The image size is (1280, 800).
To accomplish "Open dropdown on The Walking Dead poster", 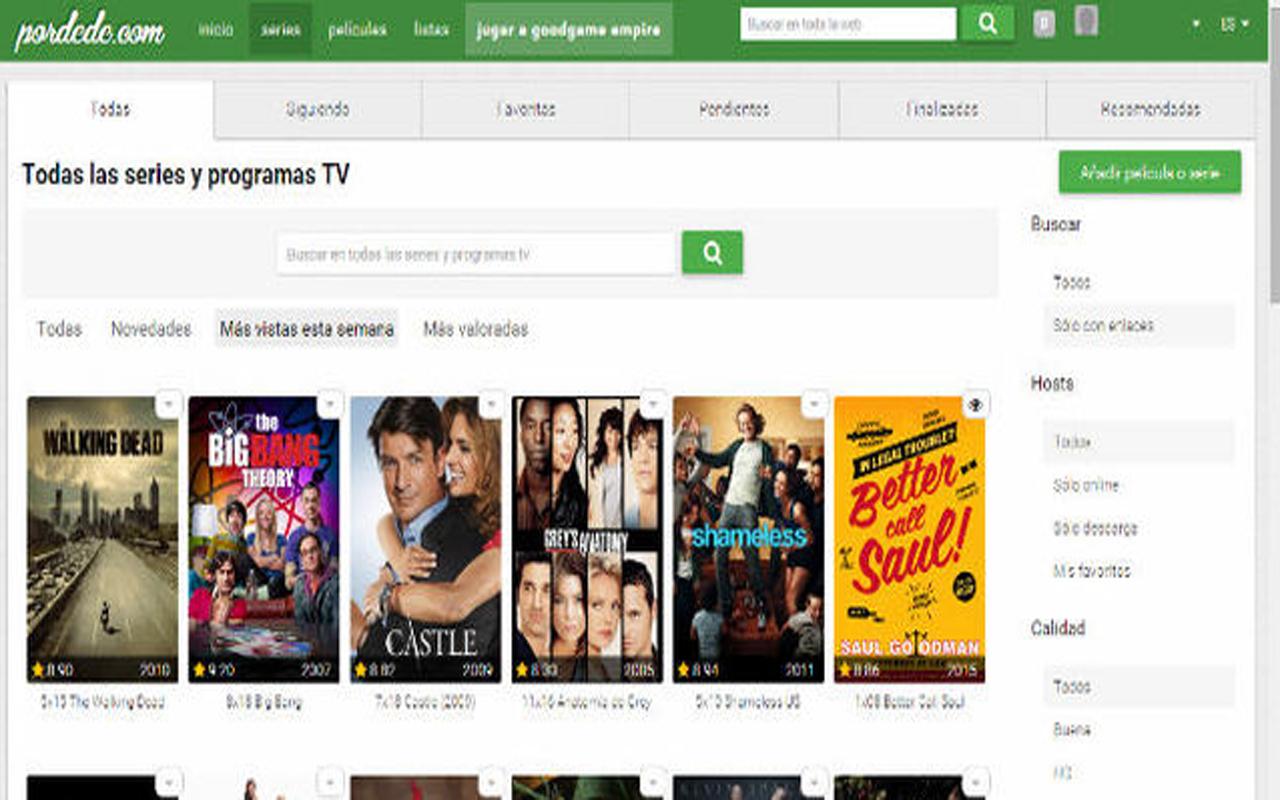I will (x=169, y=404).
